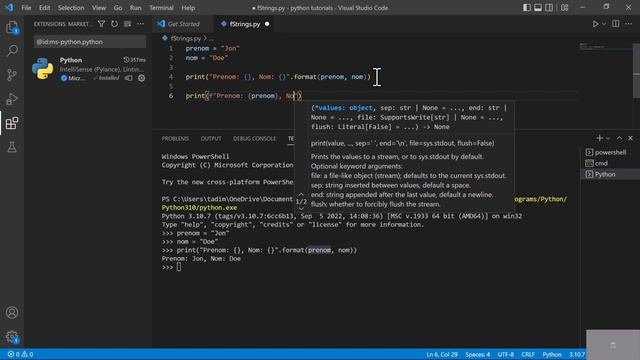640x360 pixels.
Task: Click Ln 6, Col 29 status item
Action: click(442, 354)
